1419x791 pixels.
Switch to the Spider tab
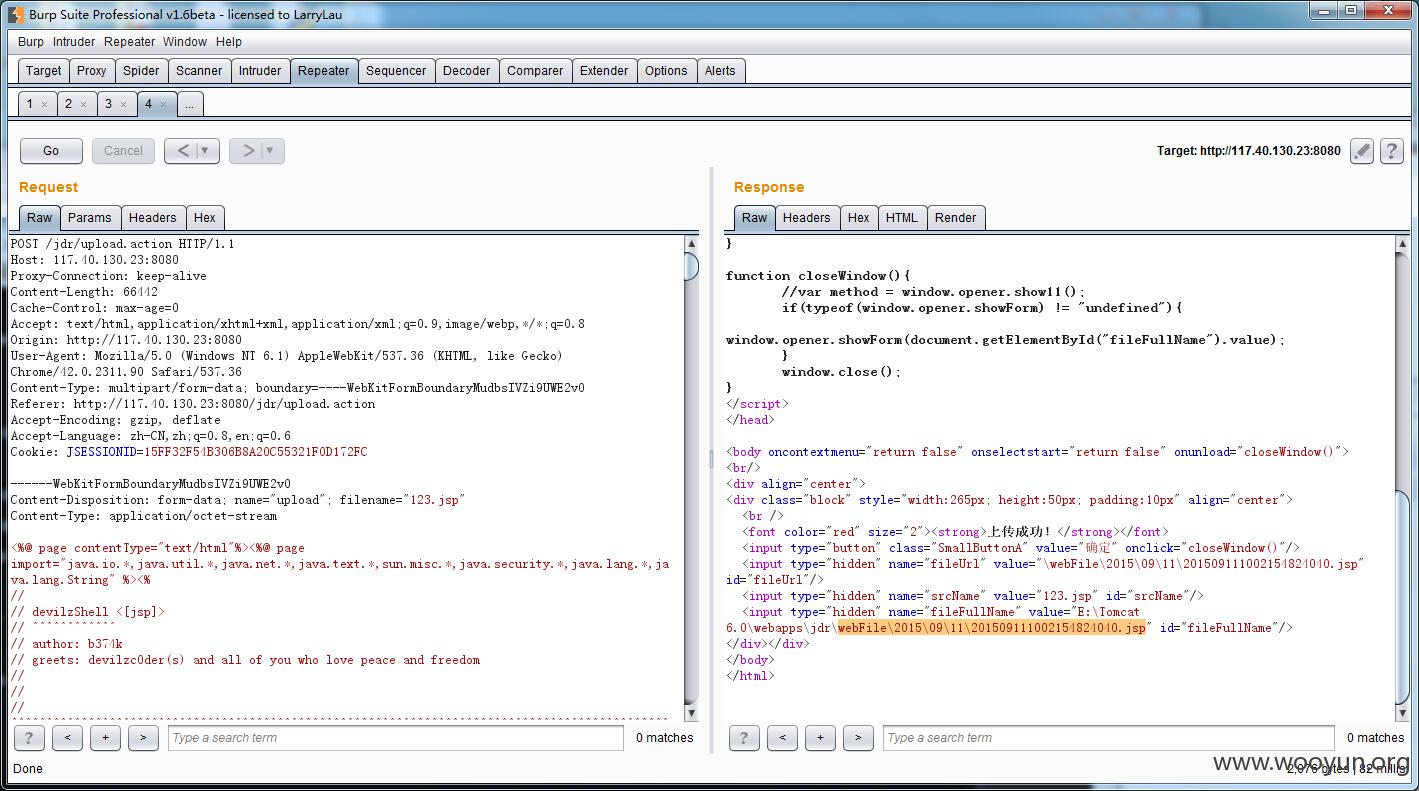[141, 71]
